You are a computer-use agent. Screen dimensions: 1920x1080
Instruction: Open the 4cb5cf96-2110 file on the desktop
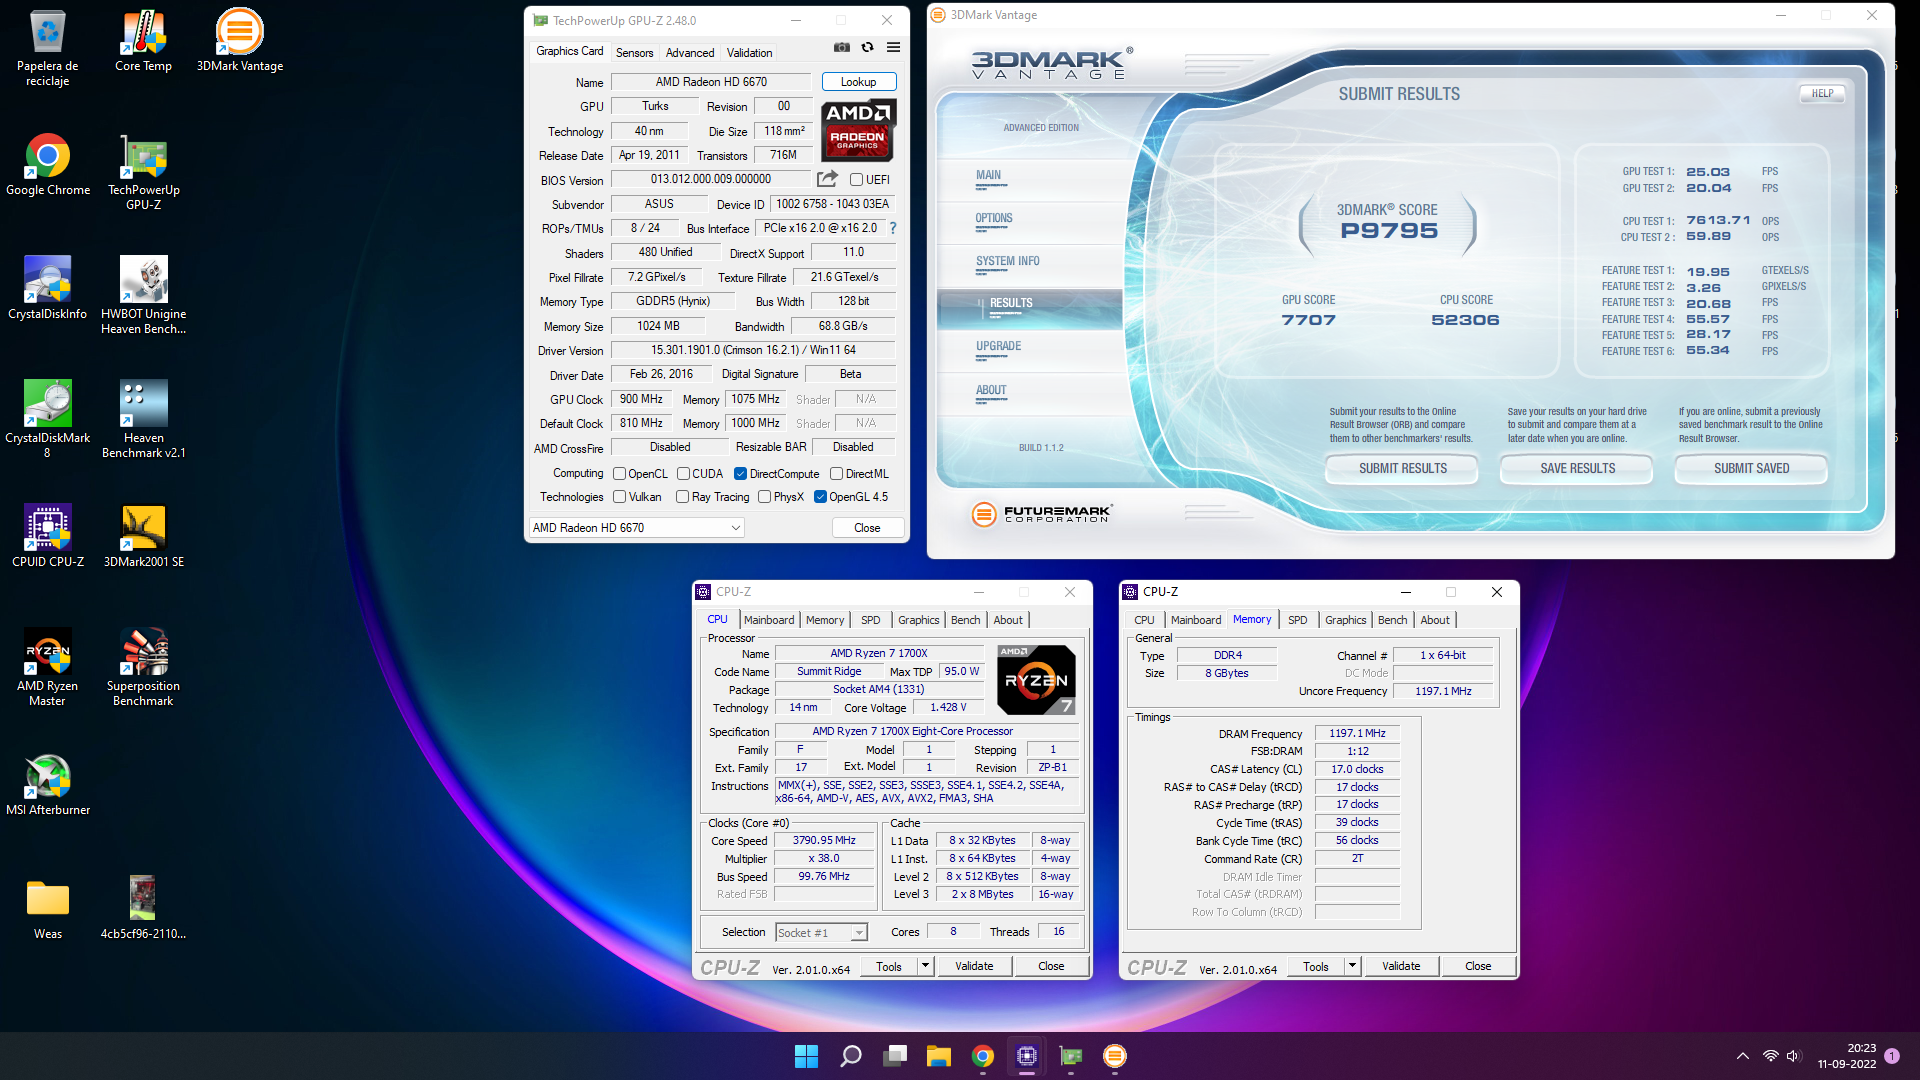click(143, 909)
